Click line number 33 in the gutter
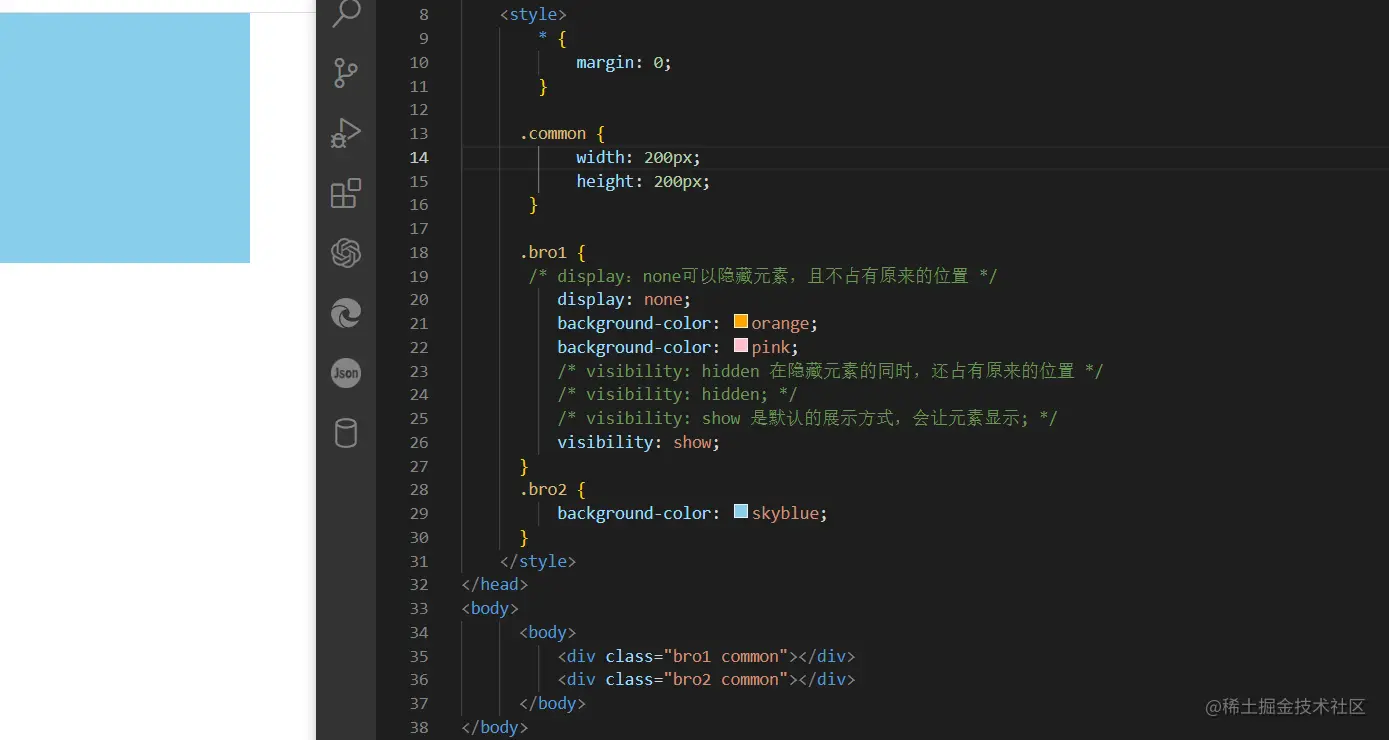 (419, 609)
